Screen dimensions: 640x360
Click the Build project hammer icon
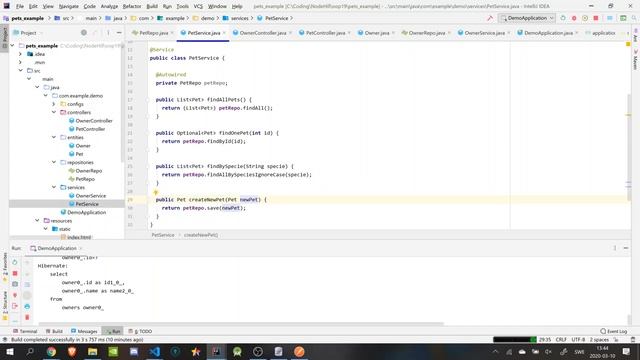tap(490, 18)
